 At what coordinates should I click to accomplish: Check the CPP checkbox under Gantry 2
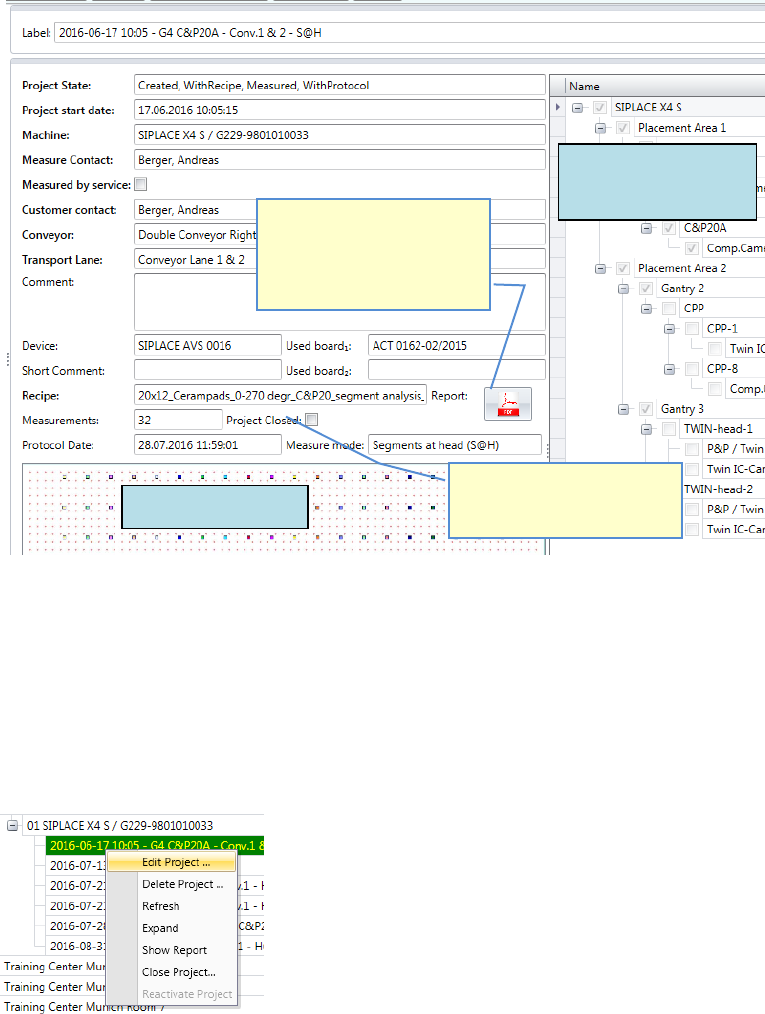click(669, 308)
